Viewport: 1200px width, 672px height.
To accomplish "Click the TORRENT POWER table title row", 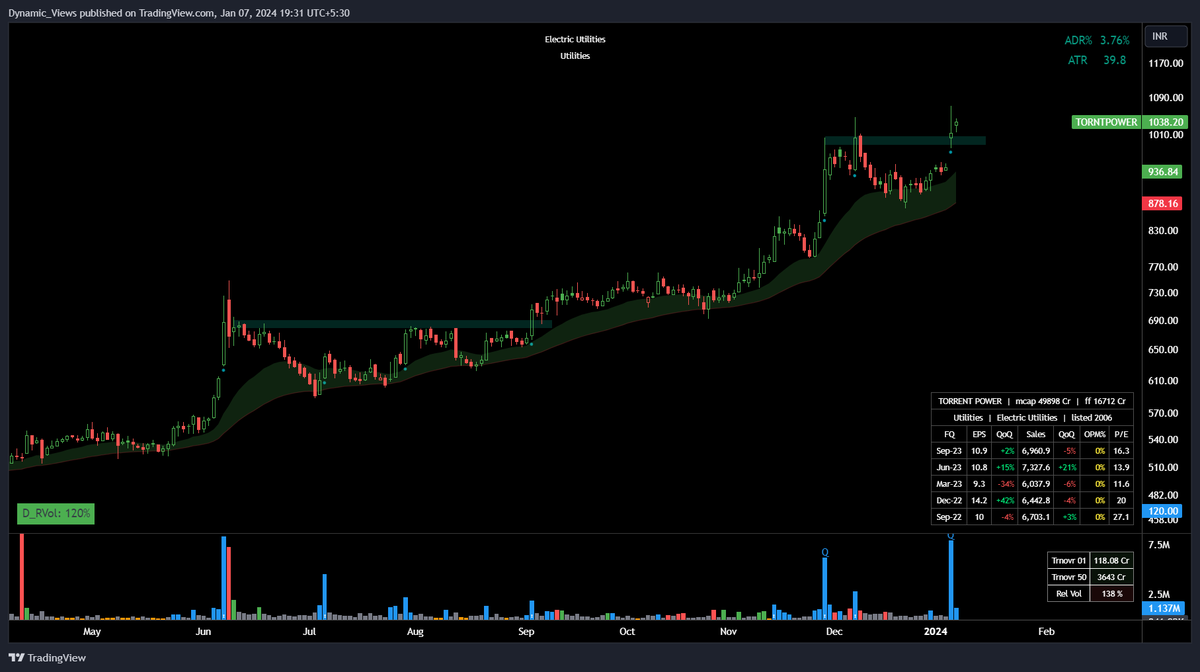I will (1033, 400).
